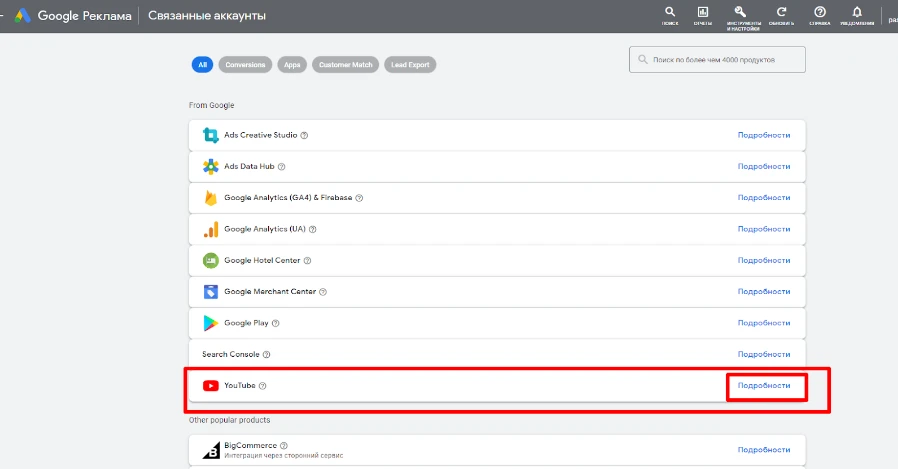Show help tooltip next to Ads Data Hub
Screen dimensions: 898x469
click(x=281, y=167)
